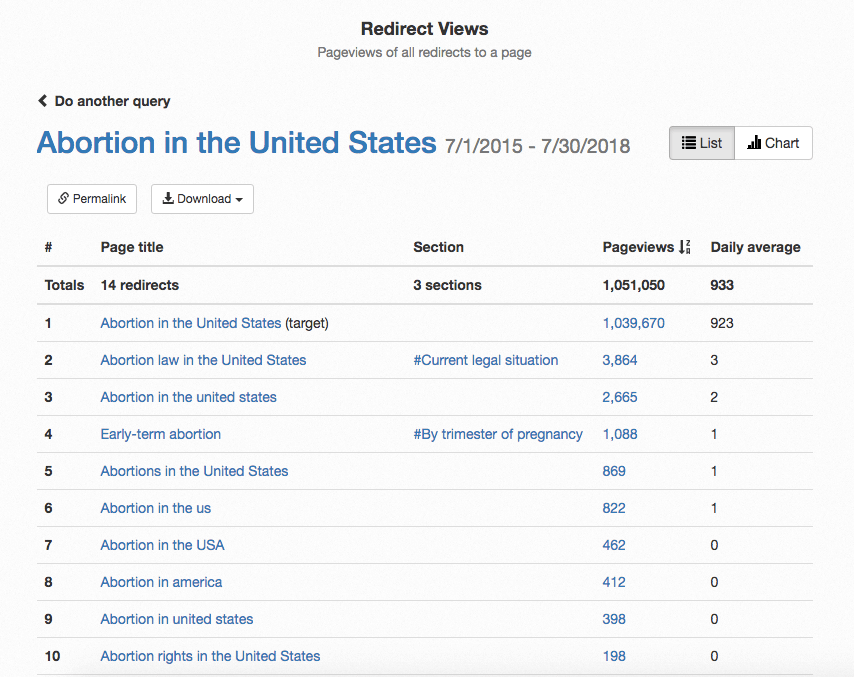Open 'Abortion rights in the United States'
The height and width of the screenshot is (677, 854).
(209, 656)
